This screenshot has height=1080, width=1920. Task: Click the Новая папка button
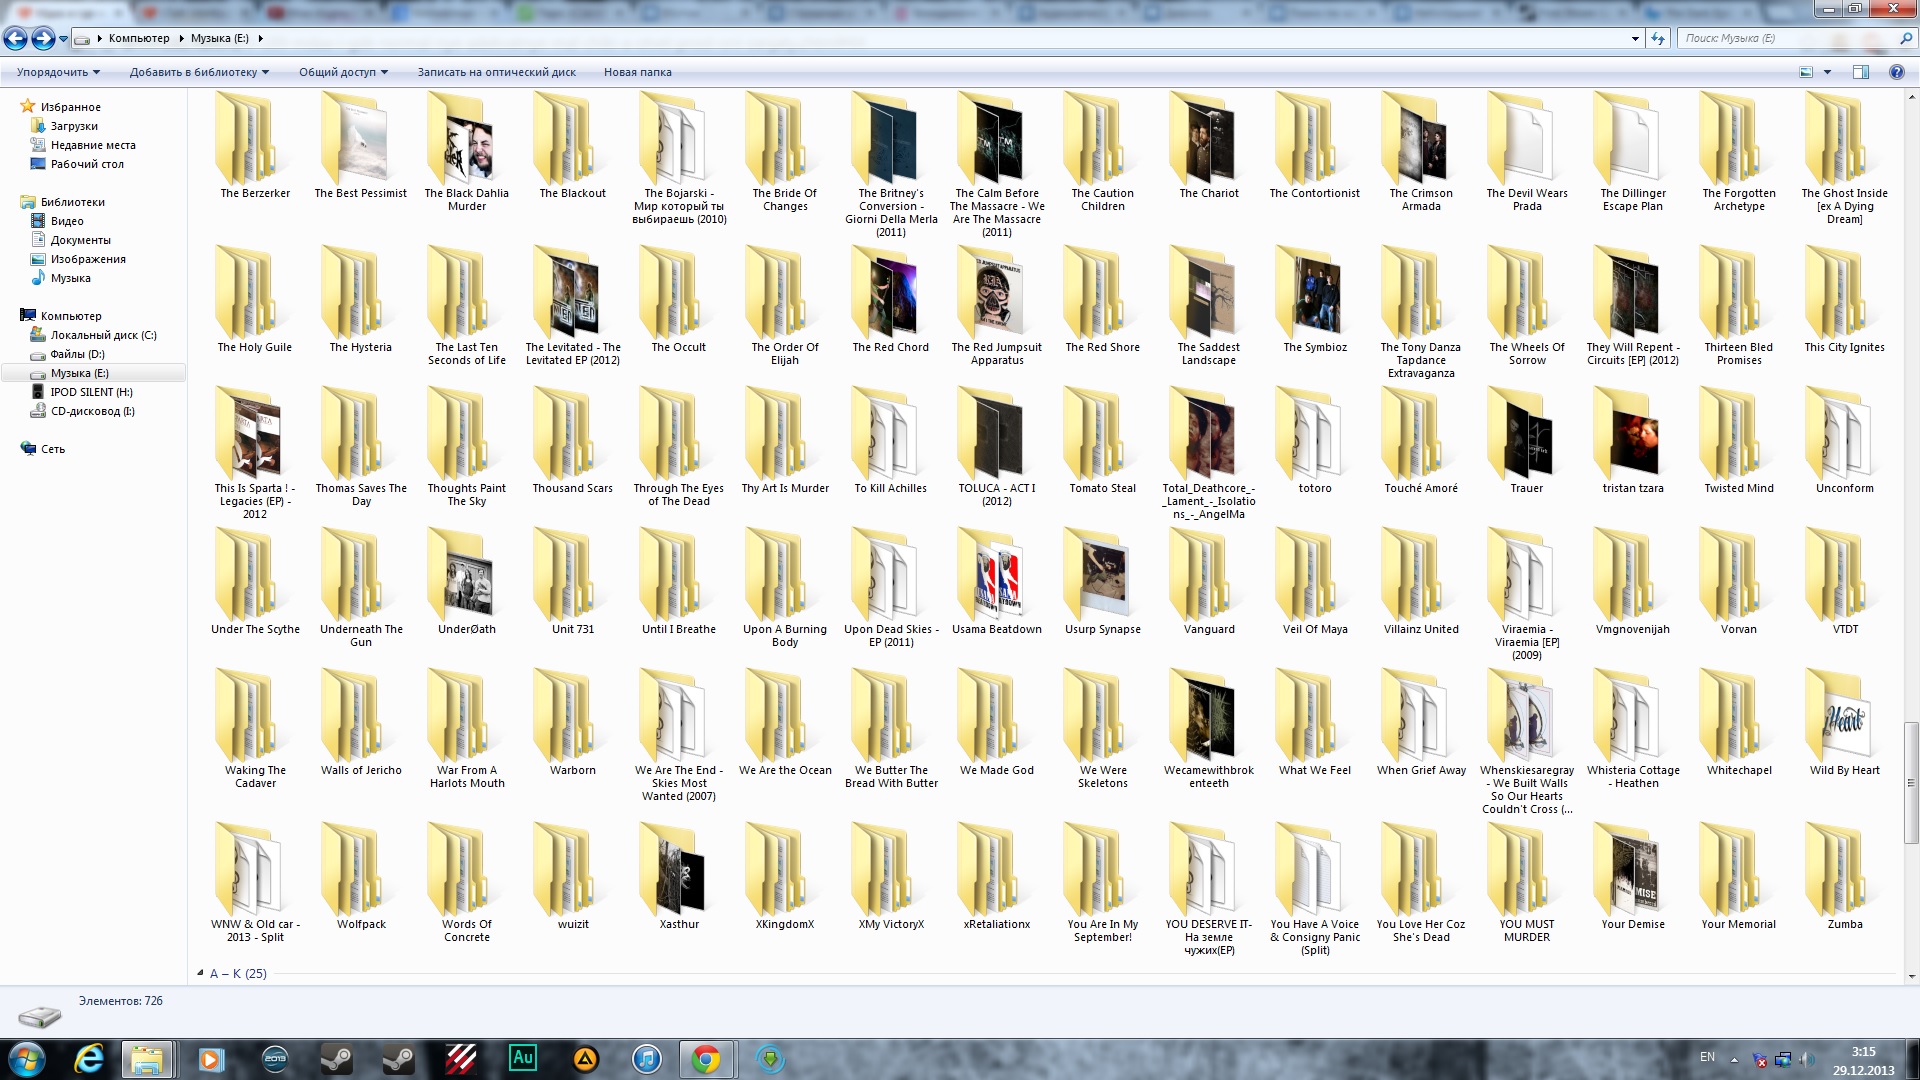pos(637,72)
